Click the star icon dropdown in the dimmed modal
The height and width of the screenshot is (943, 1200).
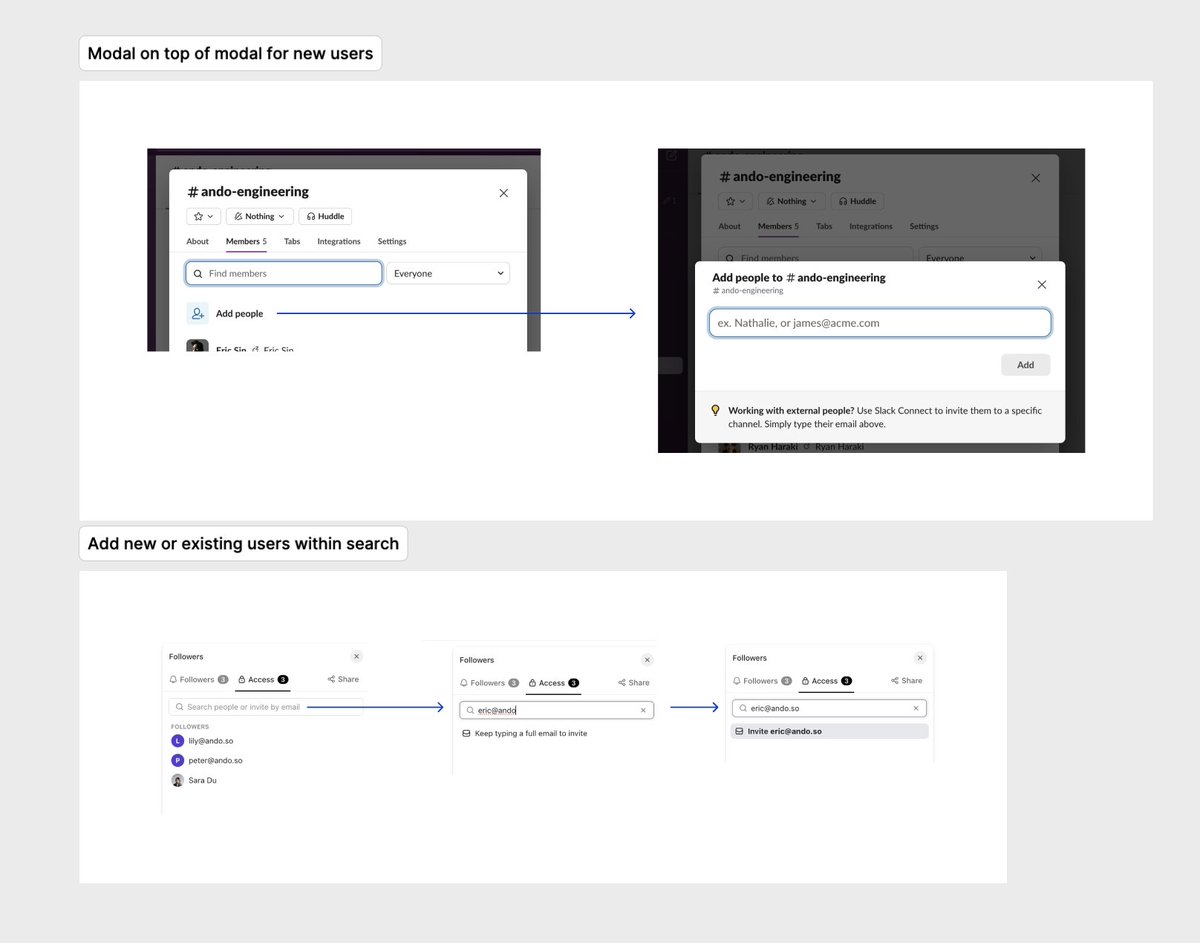click(736, 201)
